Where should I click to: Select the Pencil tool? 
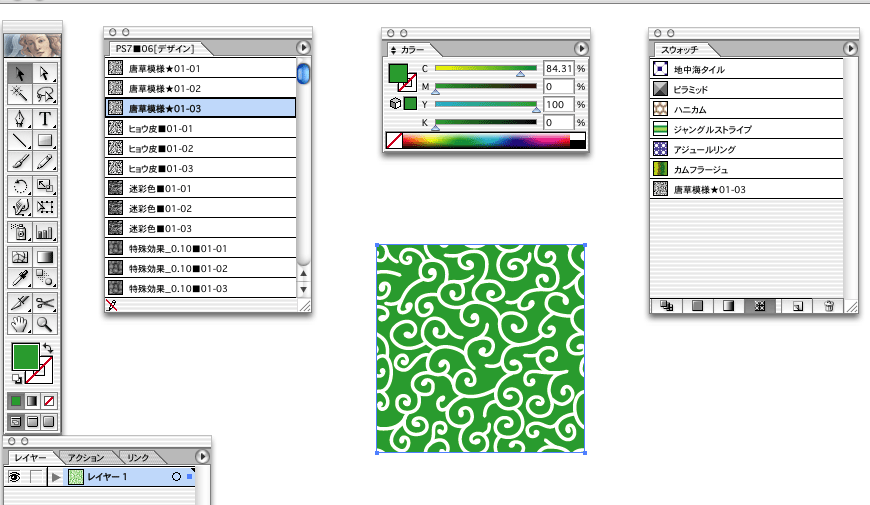coord(44,161)
